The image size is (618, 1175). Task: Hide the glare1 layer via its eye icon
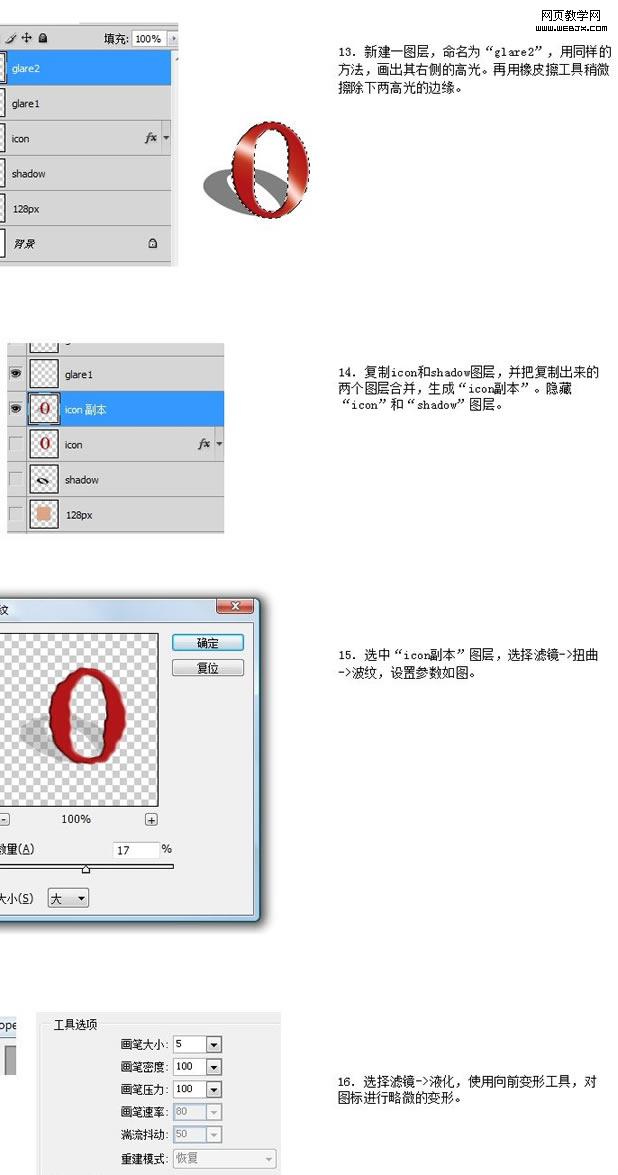(16, 374)
